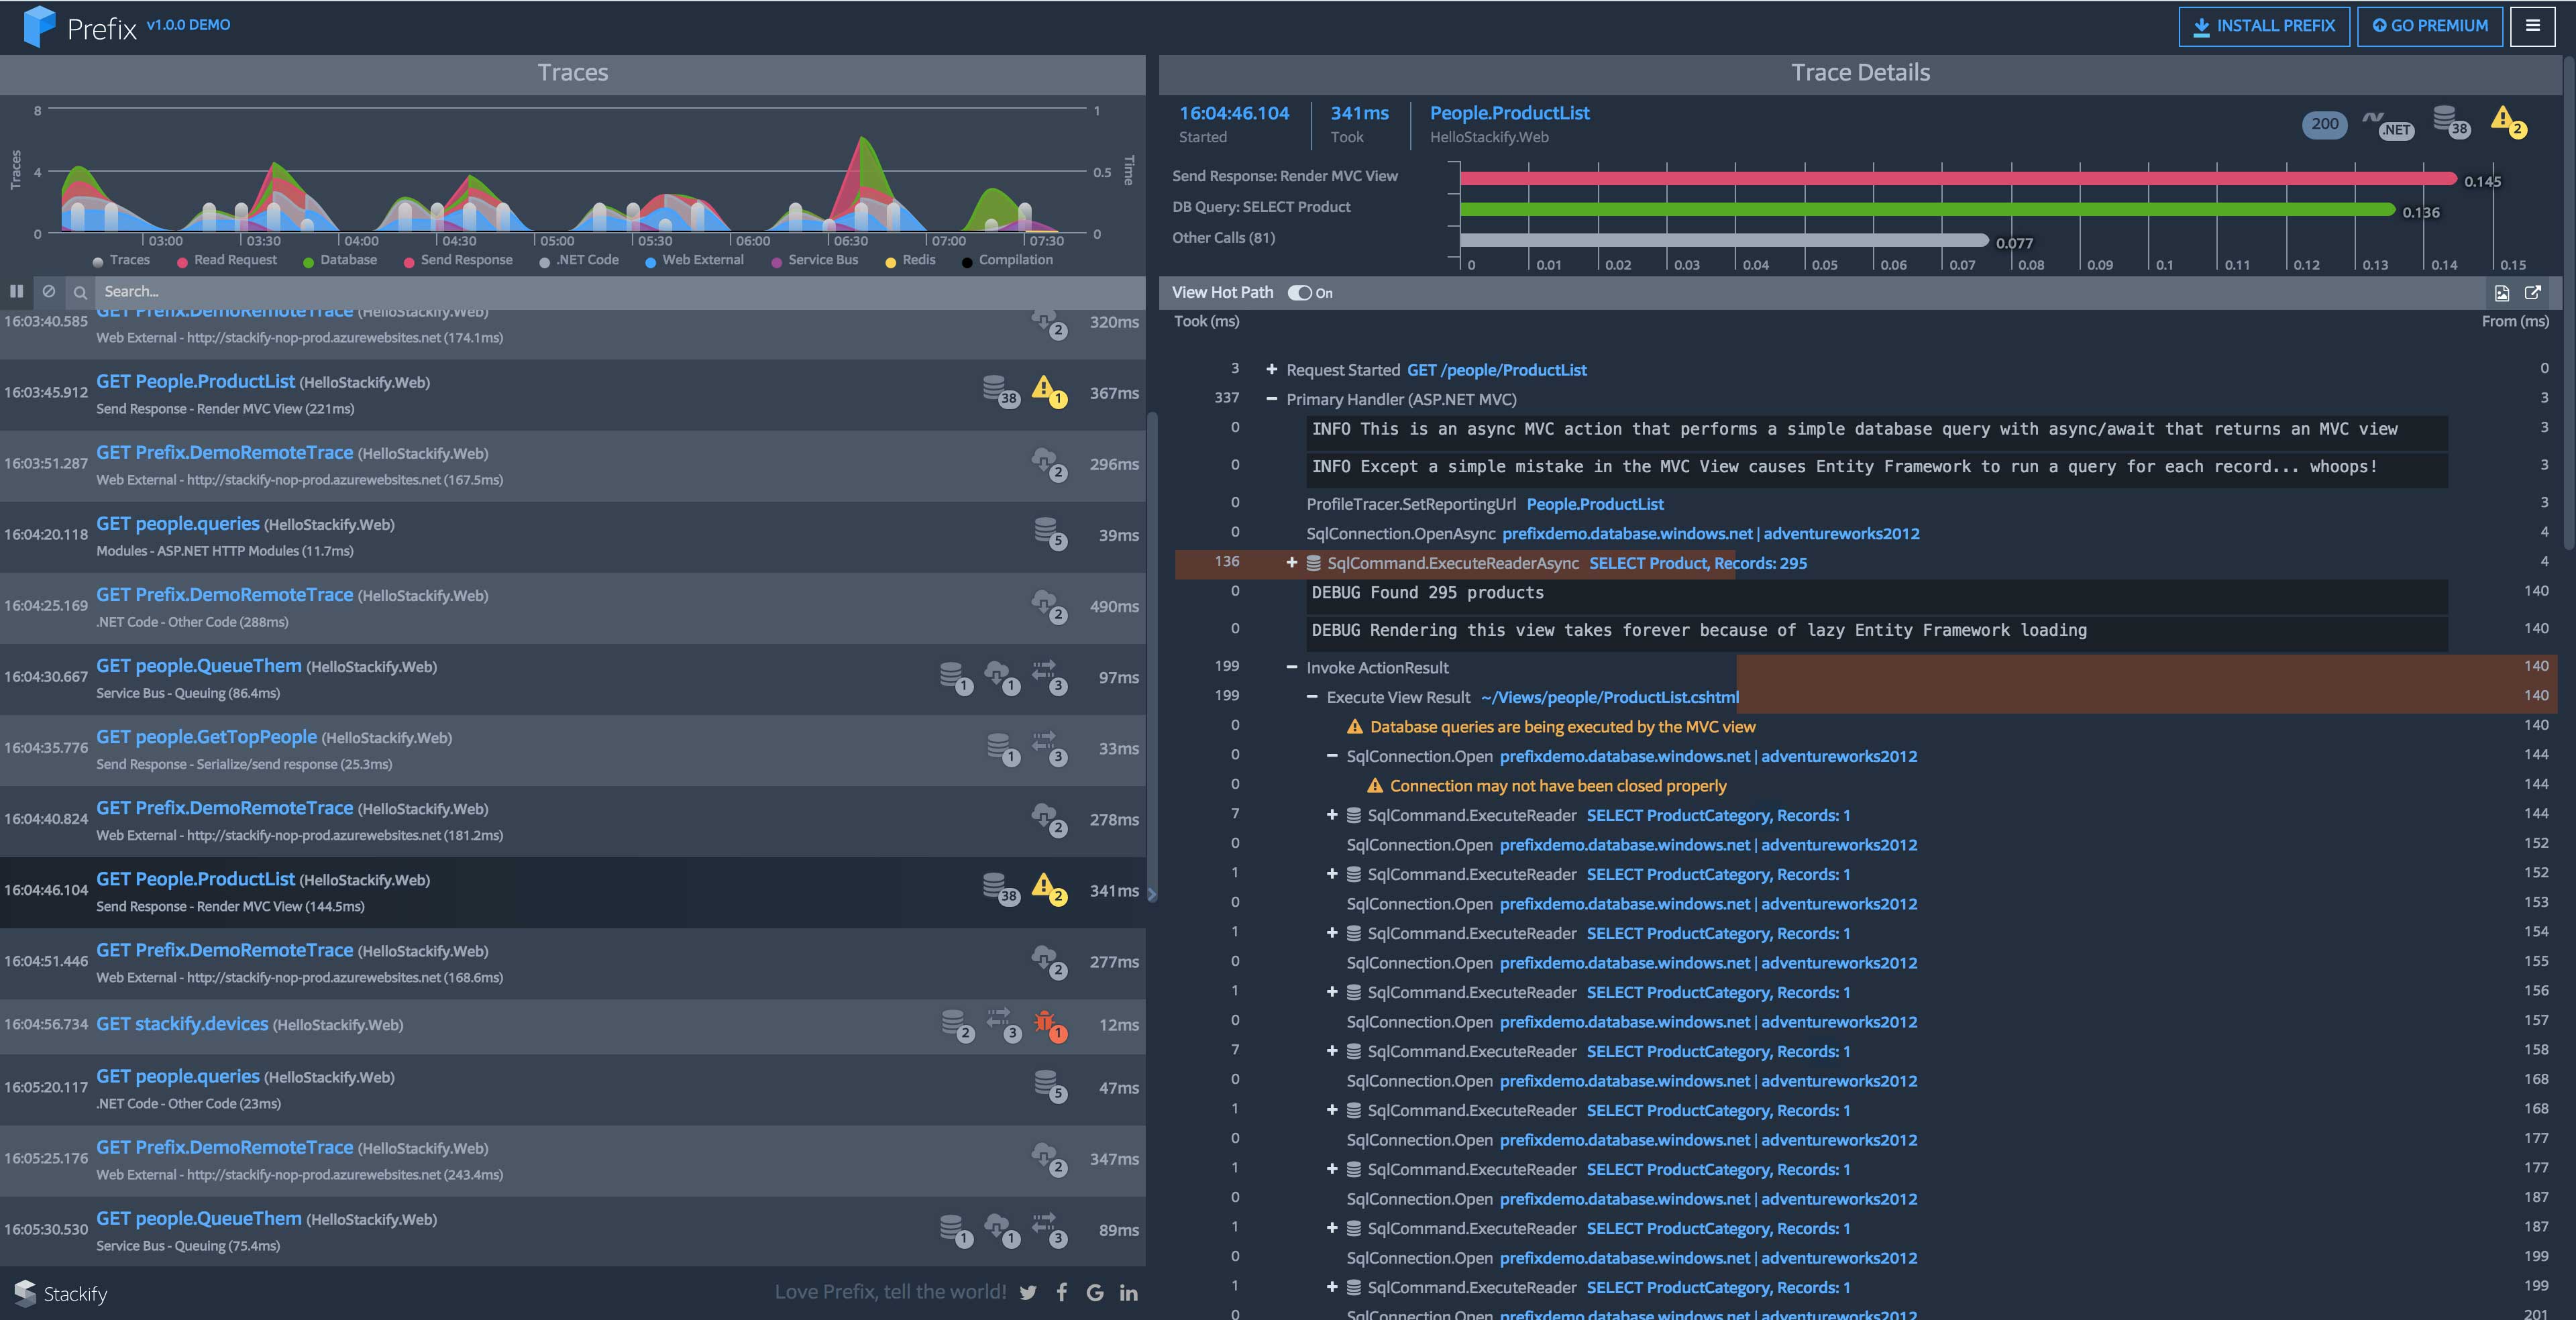Click the export screenshot icon above the hot path

tap(2502, 293)
